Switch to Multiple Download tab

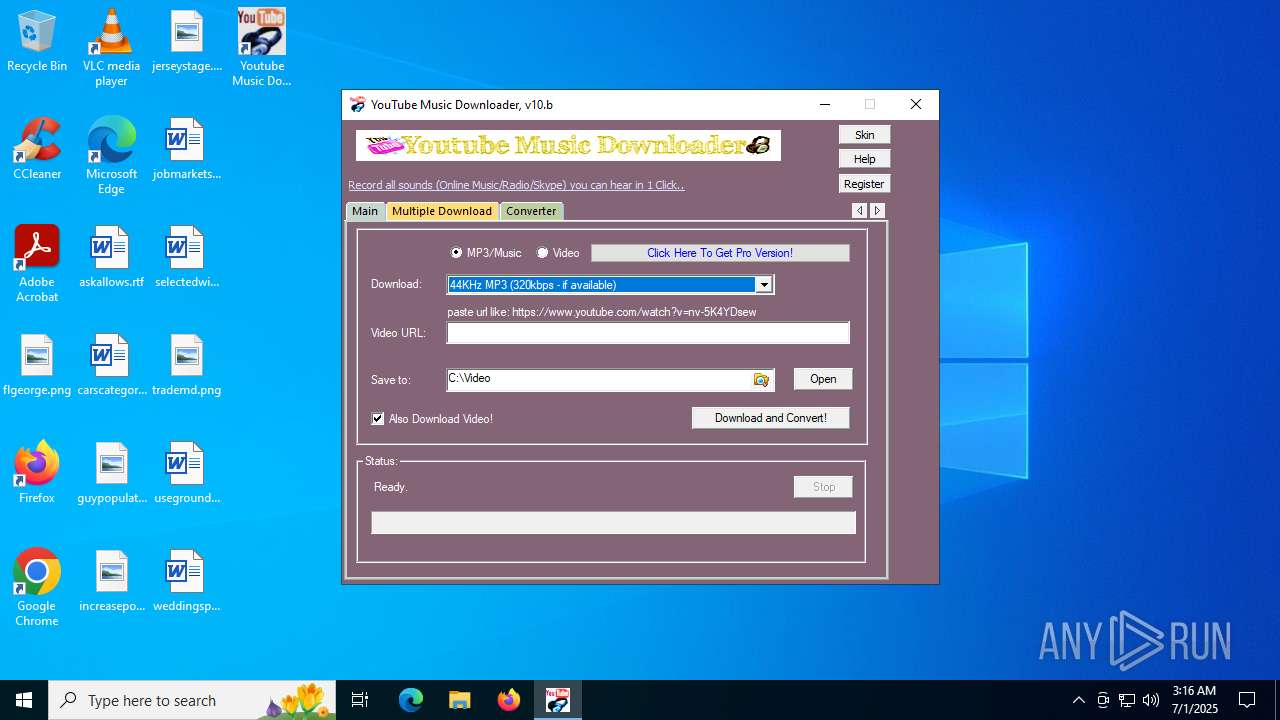click(442, 211)
